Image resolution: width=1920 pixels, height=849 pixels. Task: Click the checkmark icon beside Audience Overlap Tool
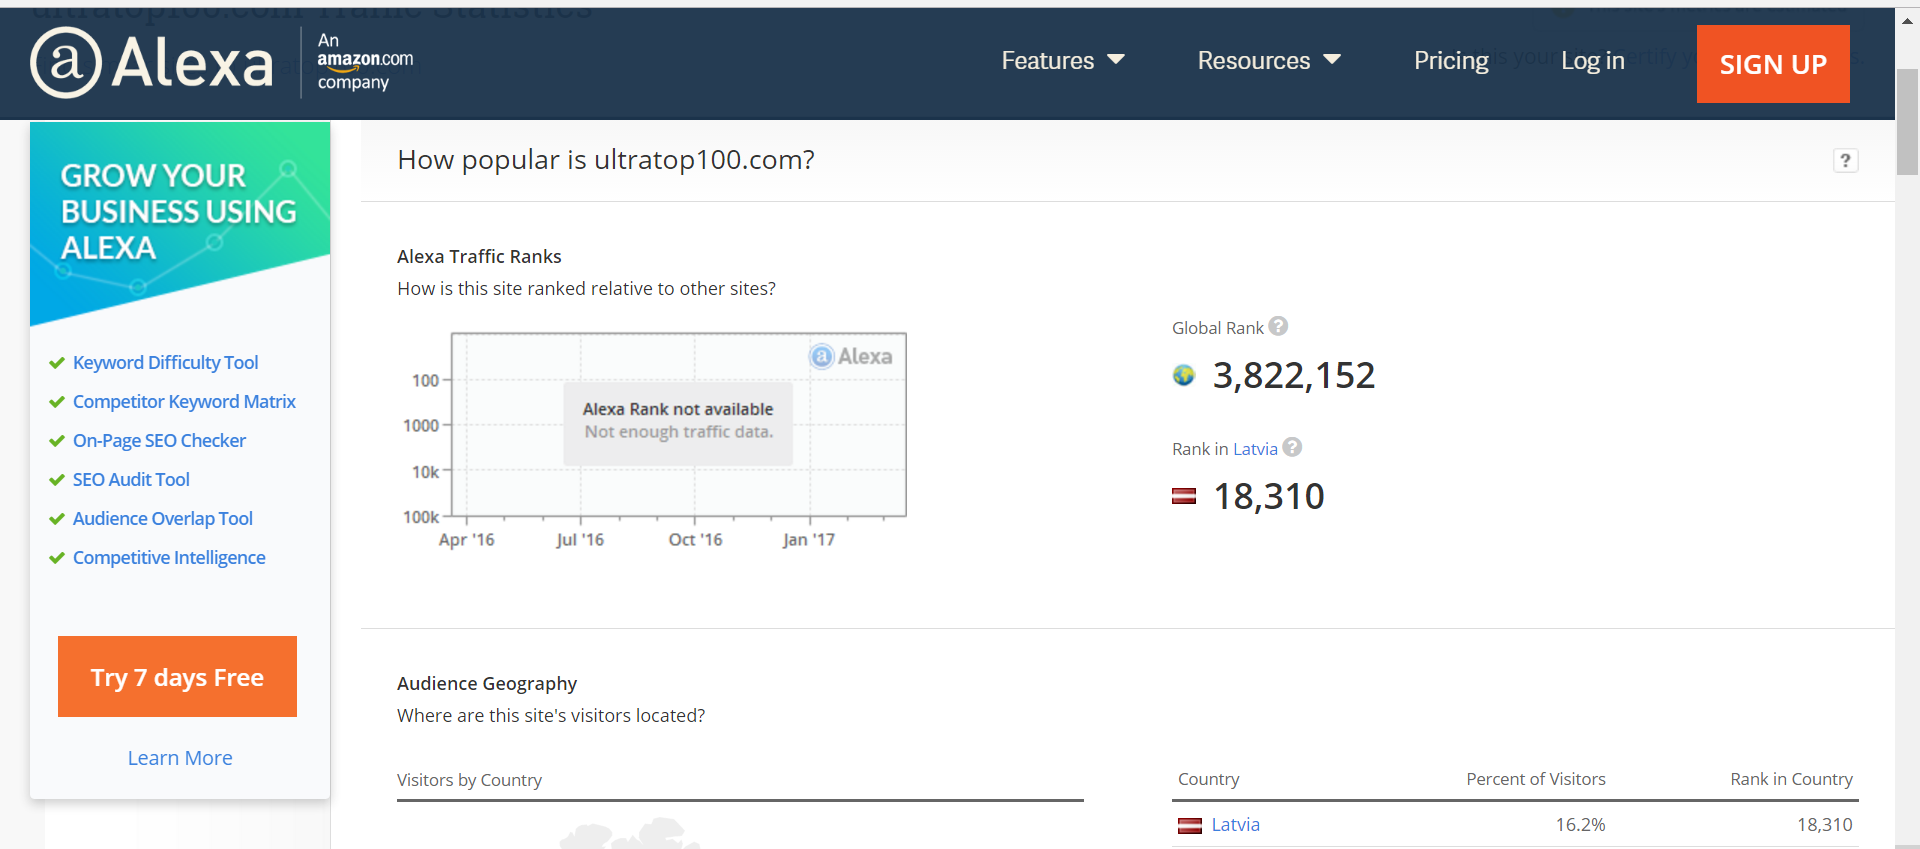pos(57,519)
